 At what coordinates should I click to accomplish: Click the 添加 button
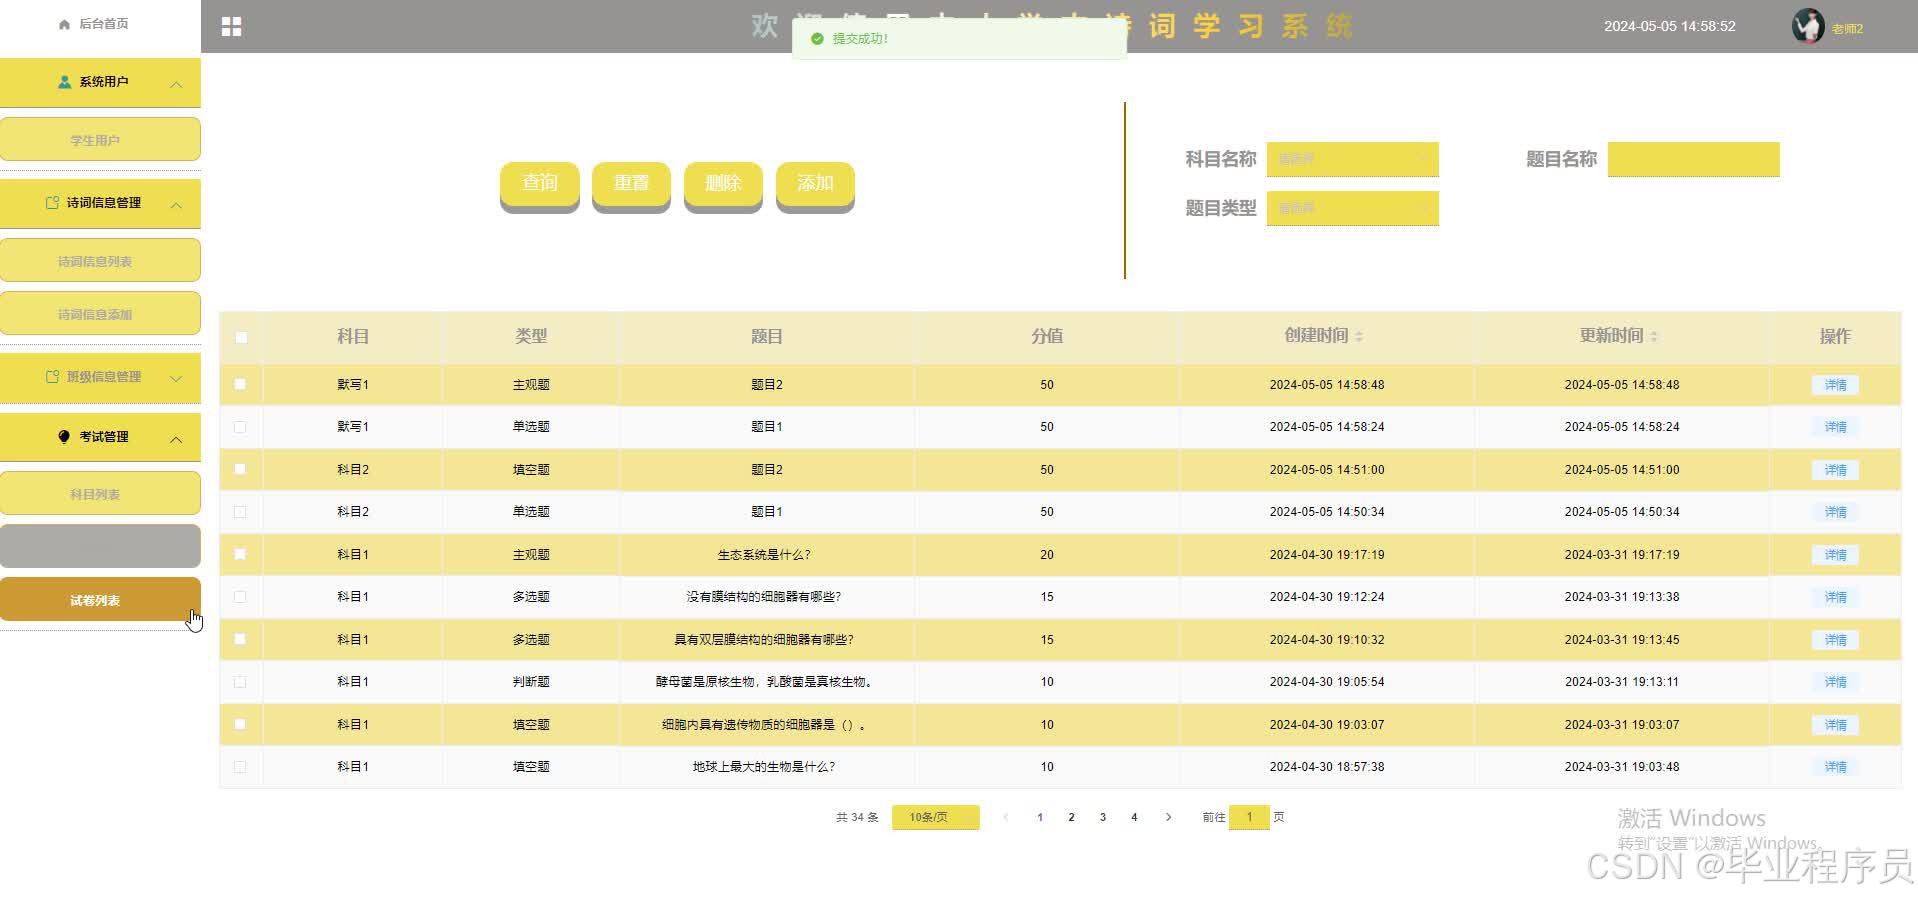[x=815, y=185]
